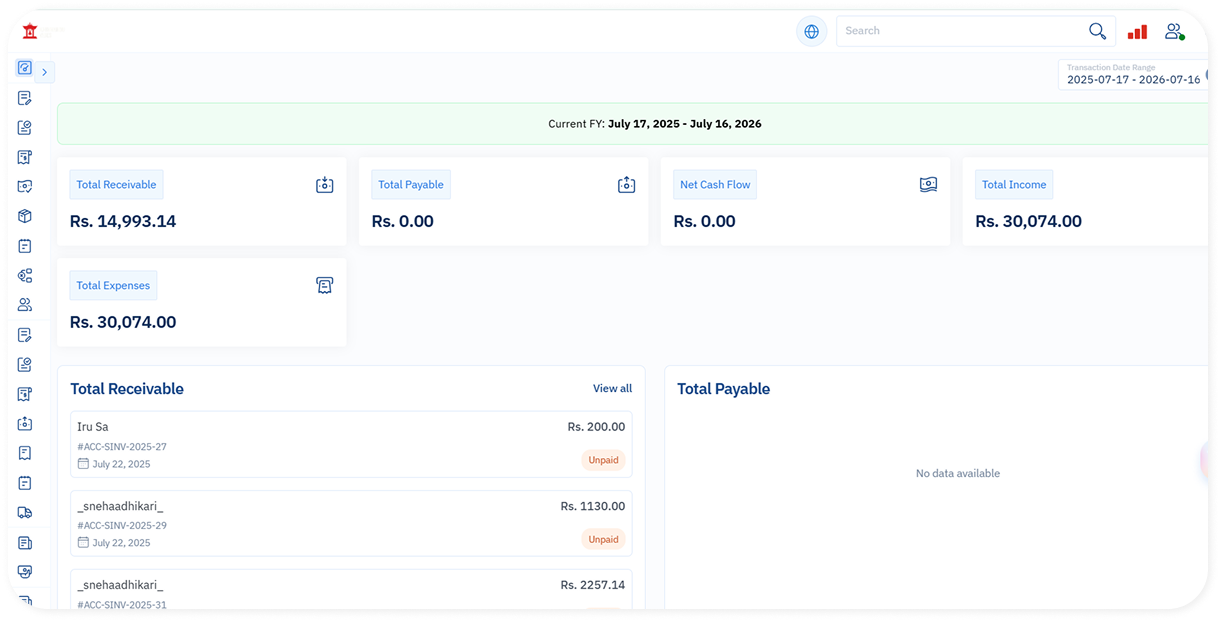Click the Unpaid badge on Iru Sa invoice
This screenshot has width=1220, height=621.
coord(603,460)
